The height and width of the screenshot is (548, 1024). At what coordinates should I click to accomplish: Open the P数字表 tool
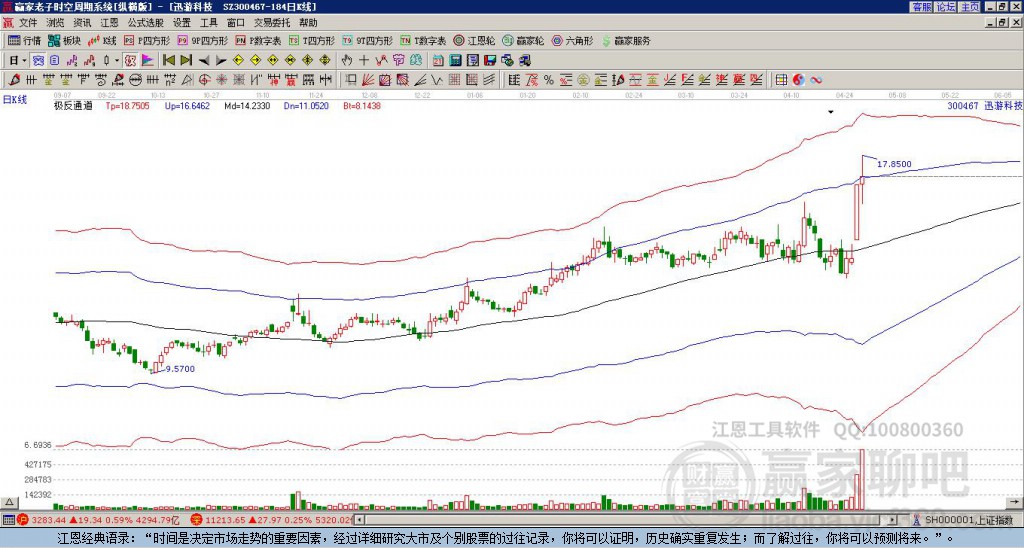259,40
